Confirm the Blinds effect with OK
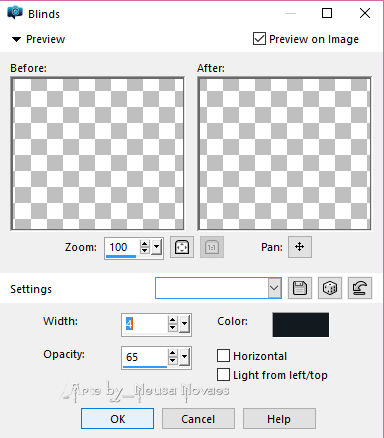Viewport: 384px width, 438px height. tap(118, 419)
